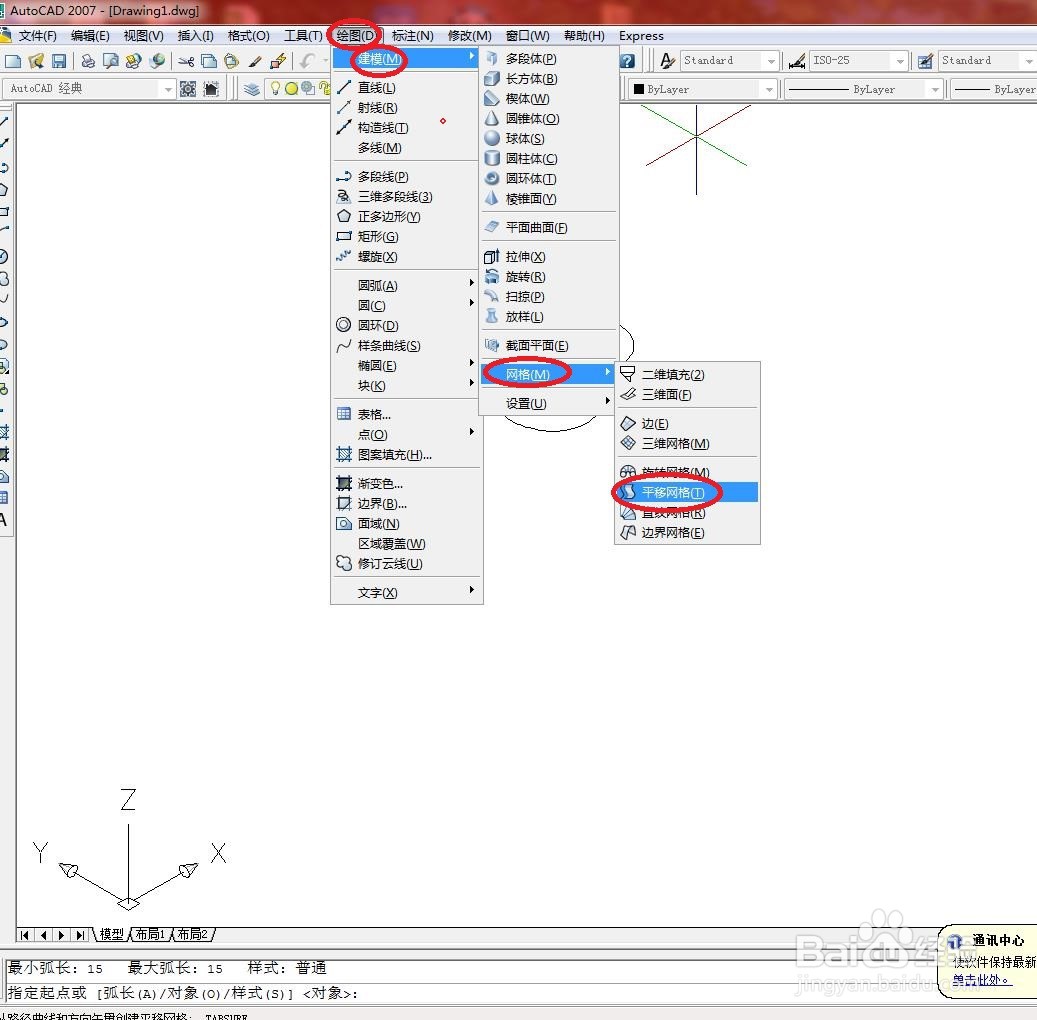Choose 拉伸 extrude from modeling submenu
This screenshot has width=1037, height=1020.
[548, 257]
